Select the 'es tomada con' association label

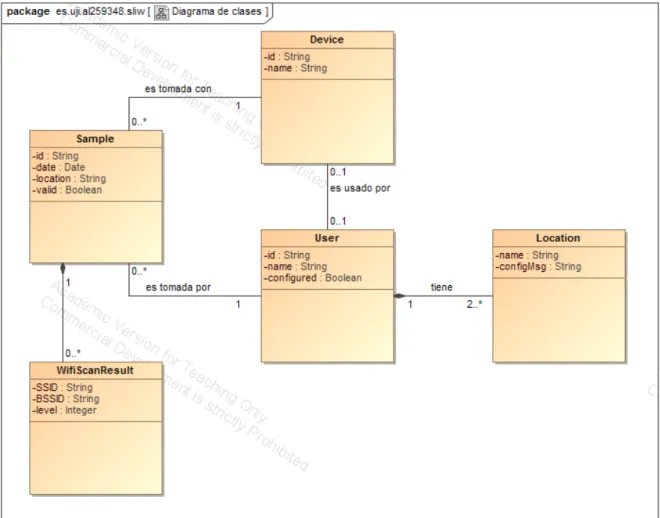tap(178, 89)
